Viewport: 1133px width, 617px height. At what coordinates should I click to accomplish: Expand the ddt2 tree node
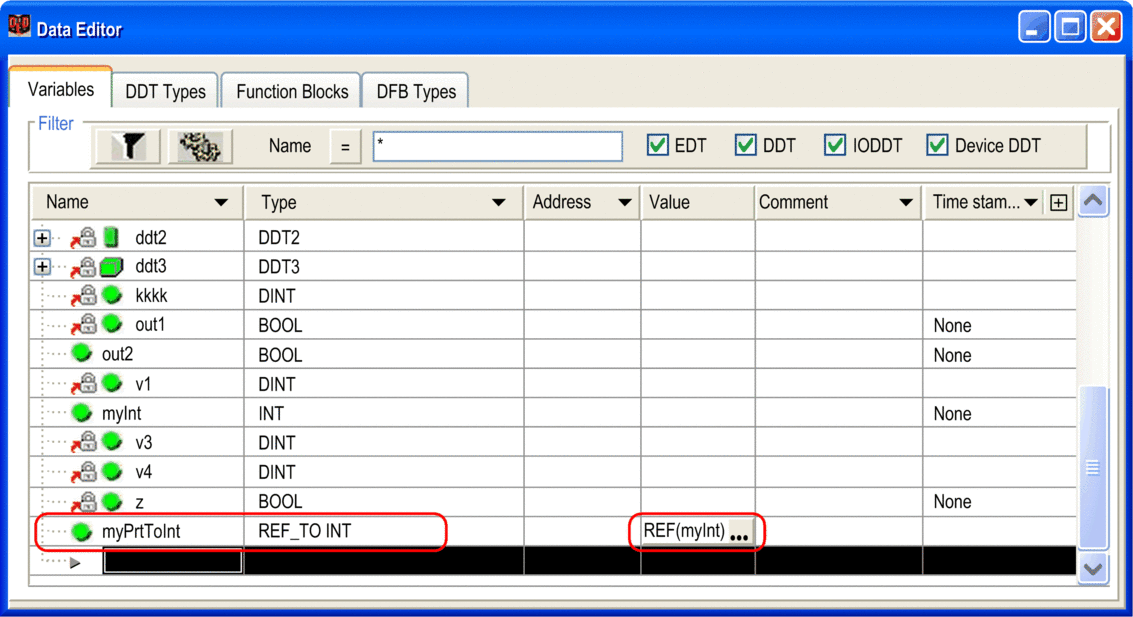(42, 238)
